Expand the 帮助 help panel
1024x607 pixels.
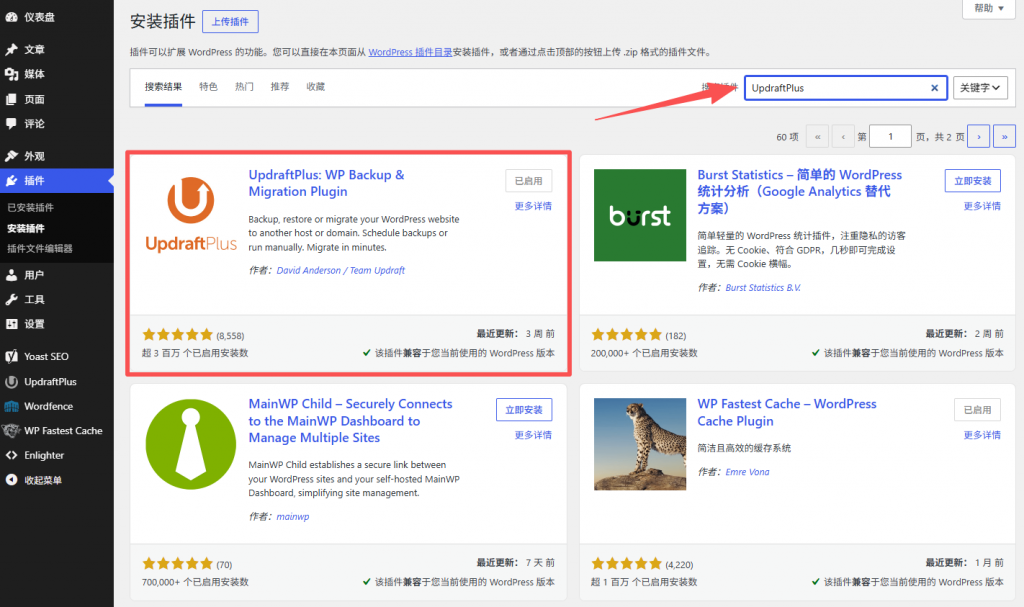[989, 8]
